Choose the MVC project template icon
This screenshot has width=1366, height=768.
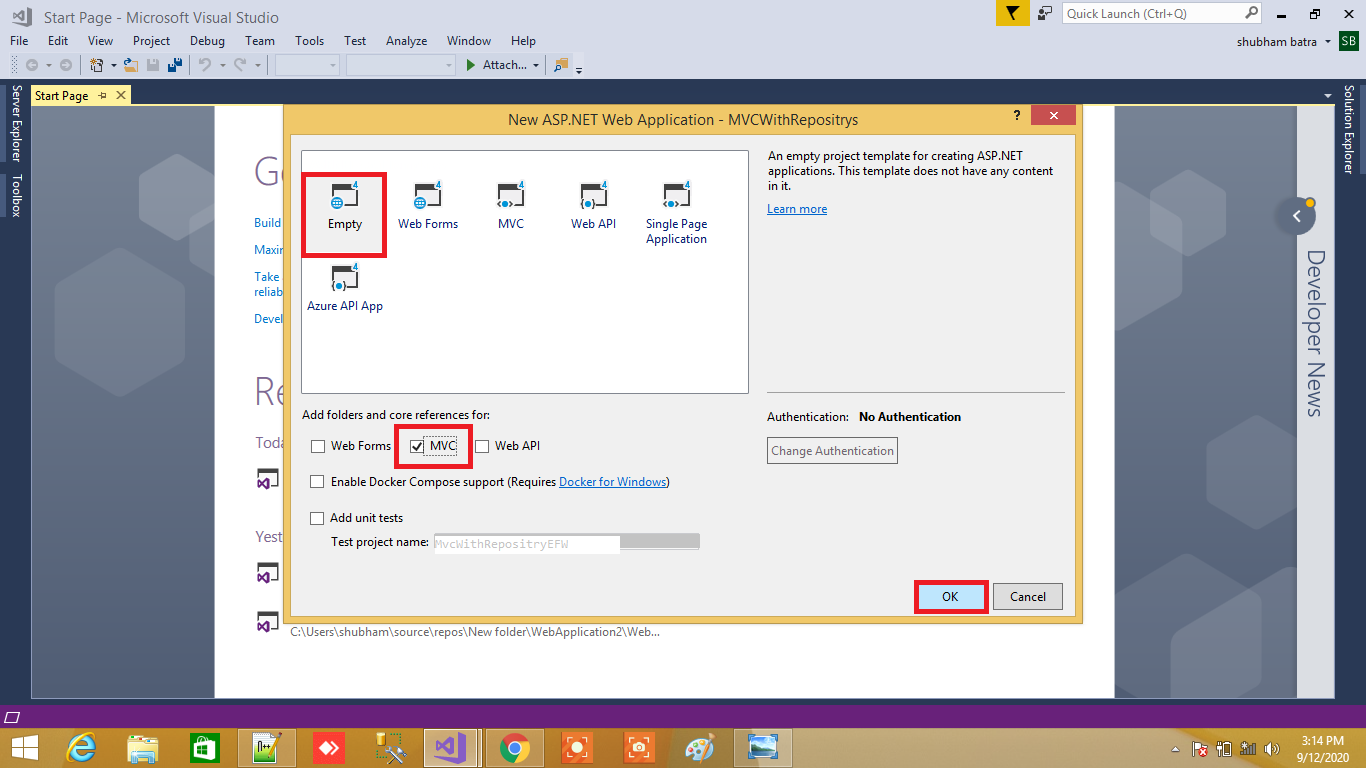[511, 207]
